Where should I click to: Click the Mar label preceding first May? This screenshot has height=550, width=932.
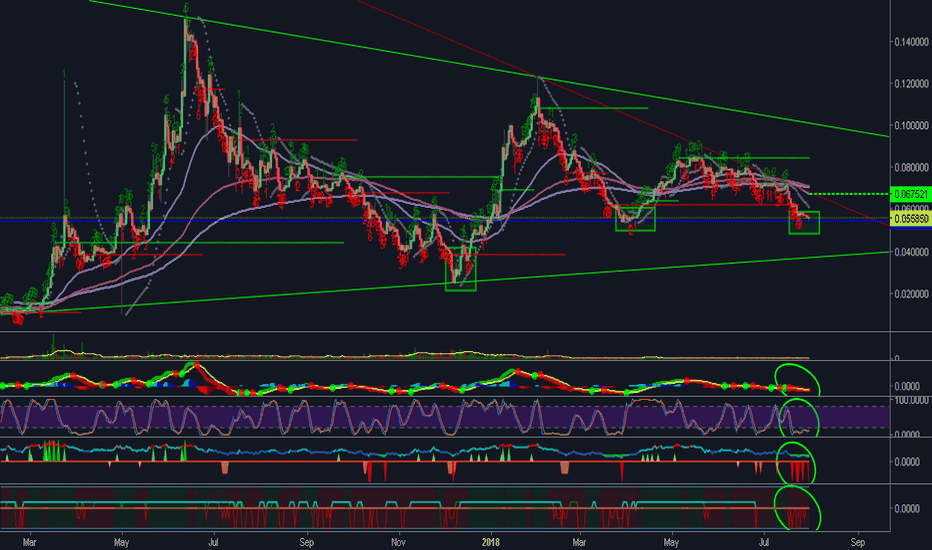coord(29,542)
